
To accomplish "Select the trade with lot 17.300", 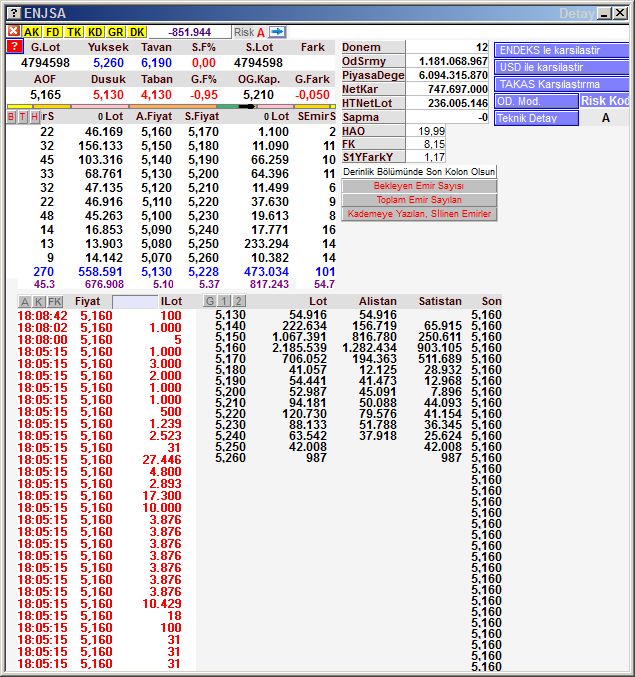I will [x=100, y=496].
